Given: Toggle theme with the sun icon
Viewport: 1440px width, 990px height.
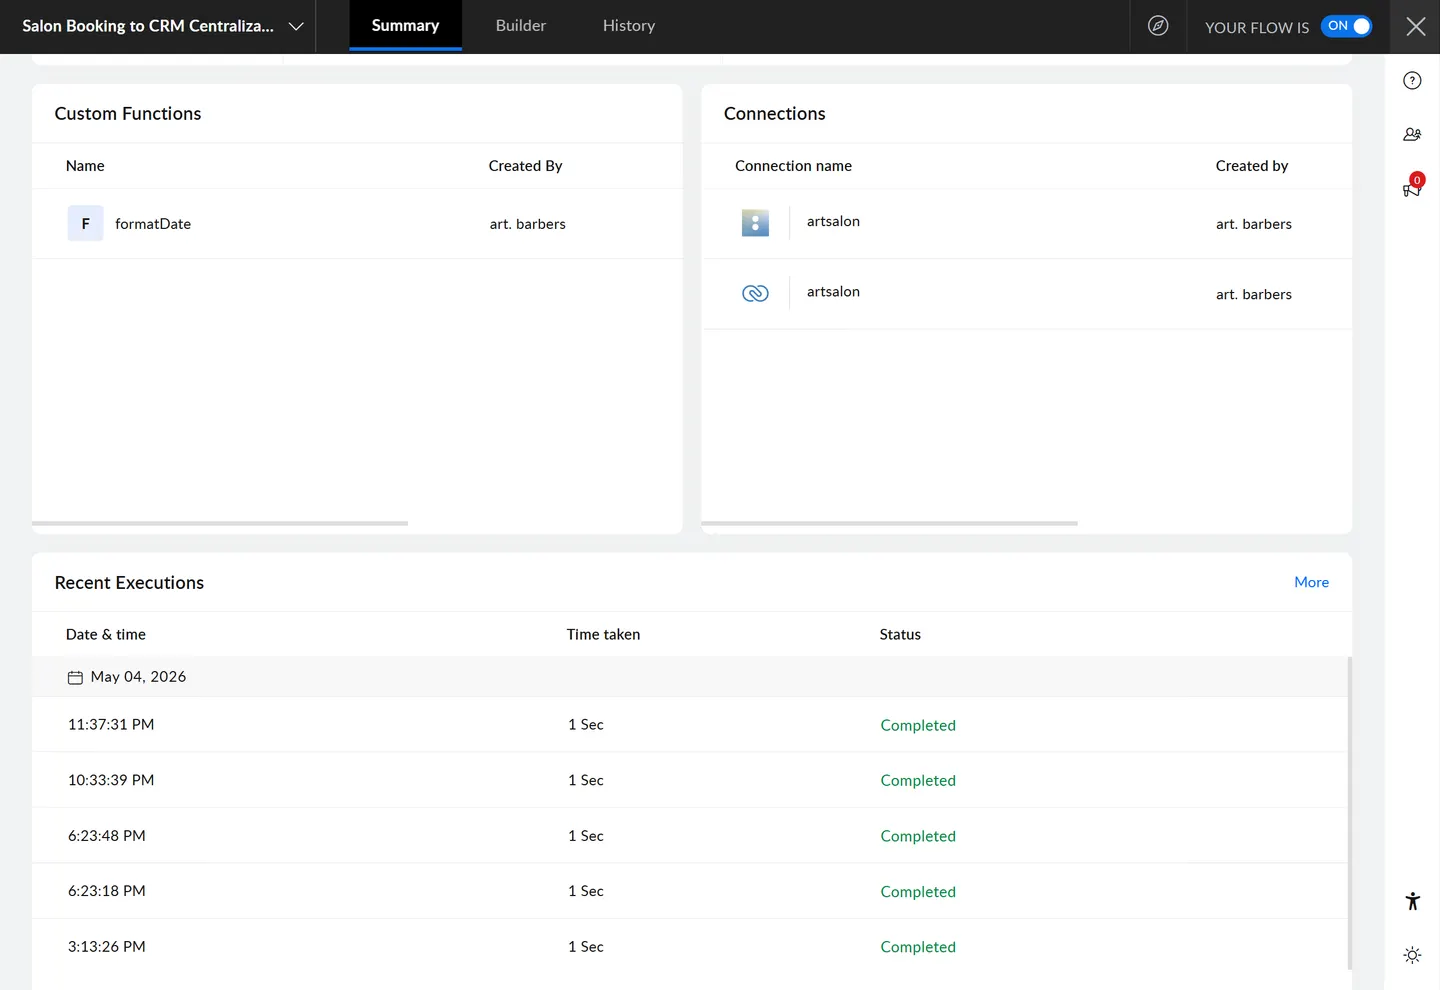Looking at the screenshot, I should [1412, 955].
